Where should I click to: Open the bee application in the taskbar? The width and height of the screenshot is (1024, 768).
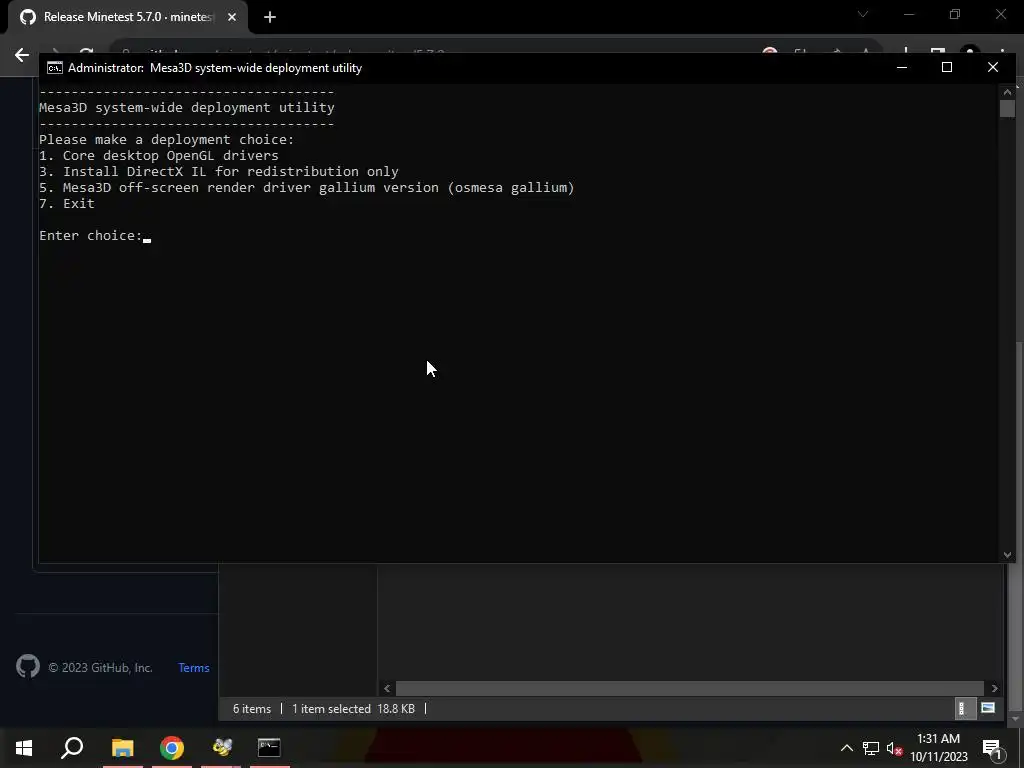[x=221, y=747]
